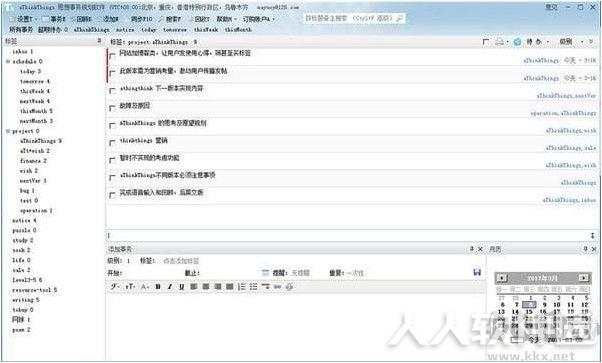Click the 点击添加标签 tag link

pyautogui.click(x=181, y=261)
